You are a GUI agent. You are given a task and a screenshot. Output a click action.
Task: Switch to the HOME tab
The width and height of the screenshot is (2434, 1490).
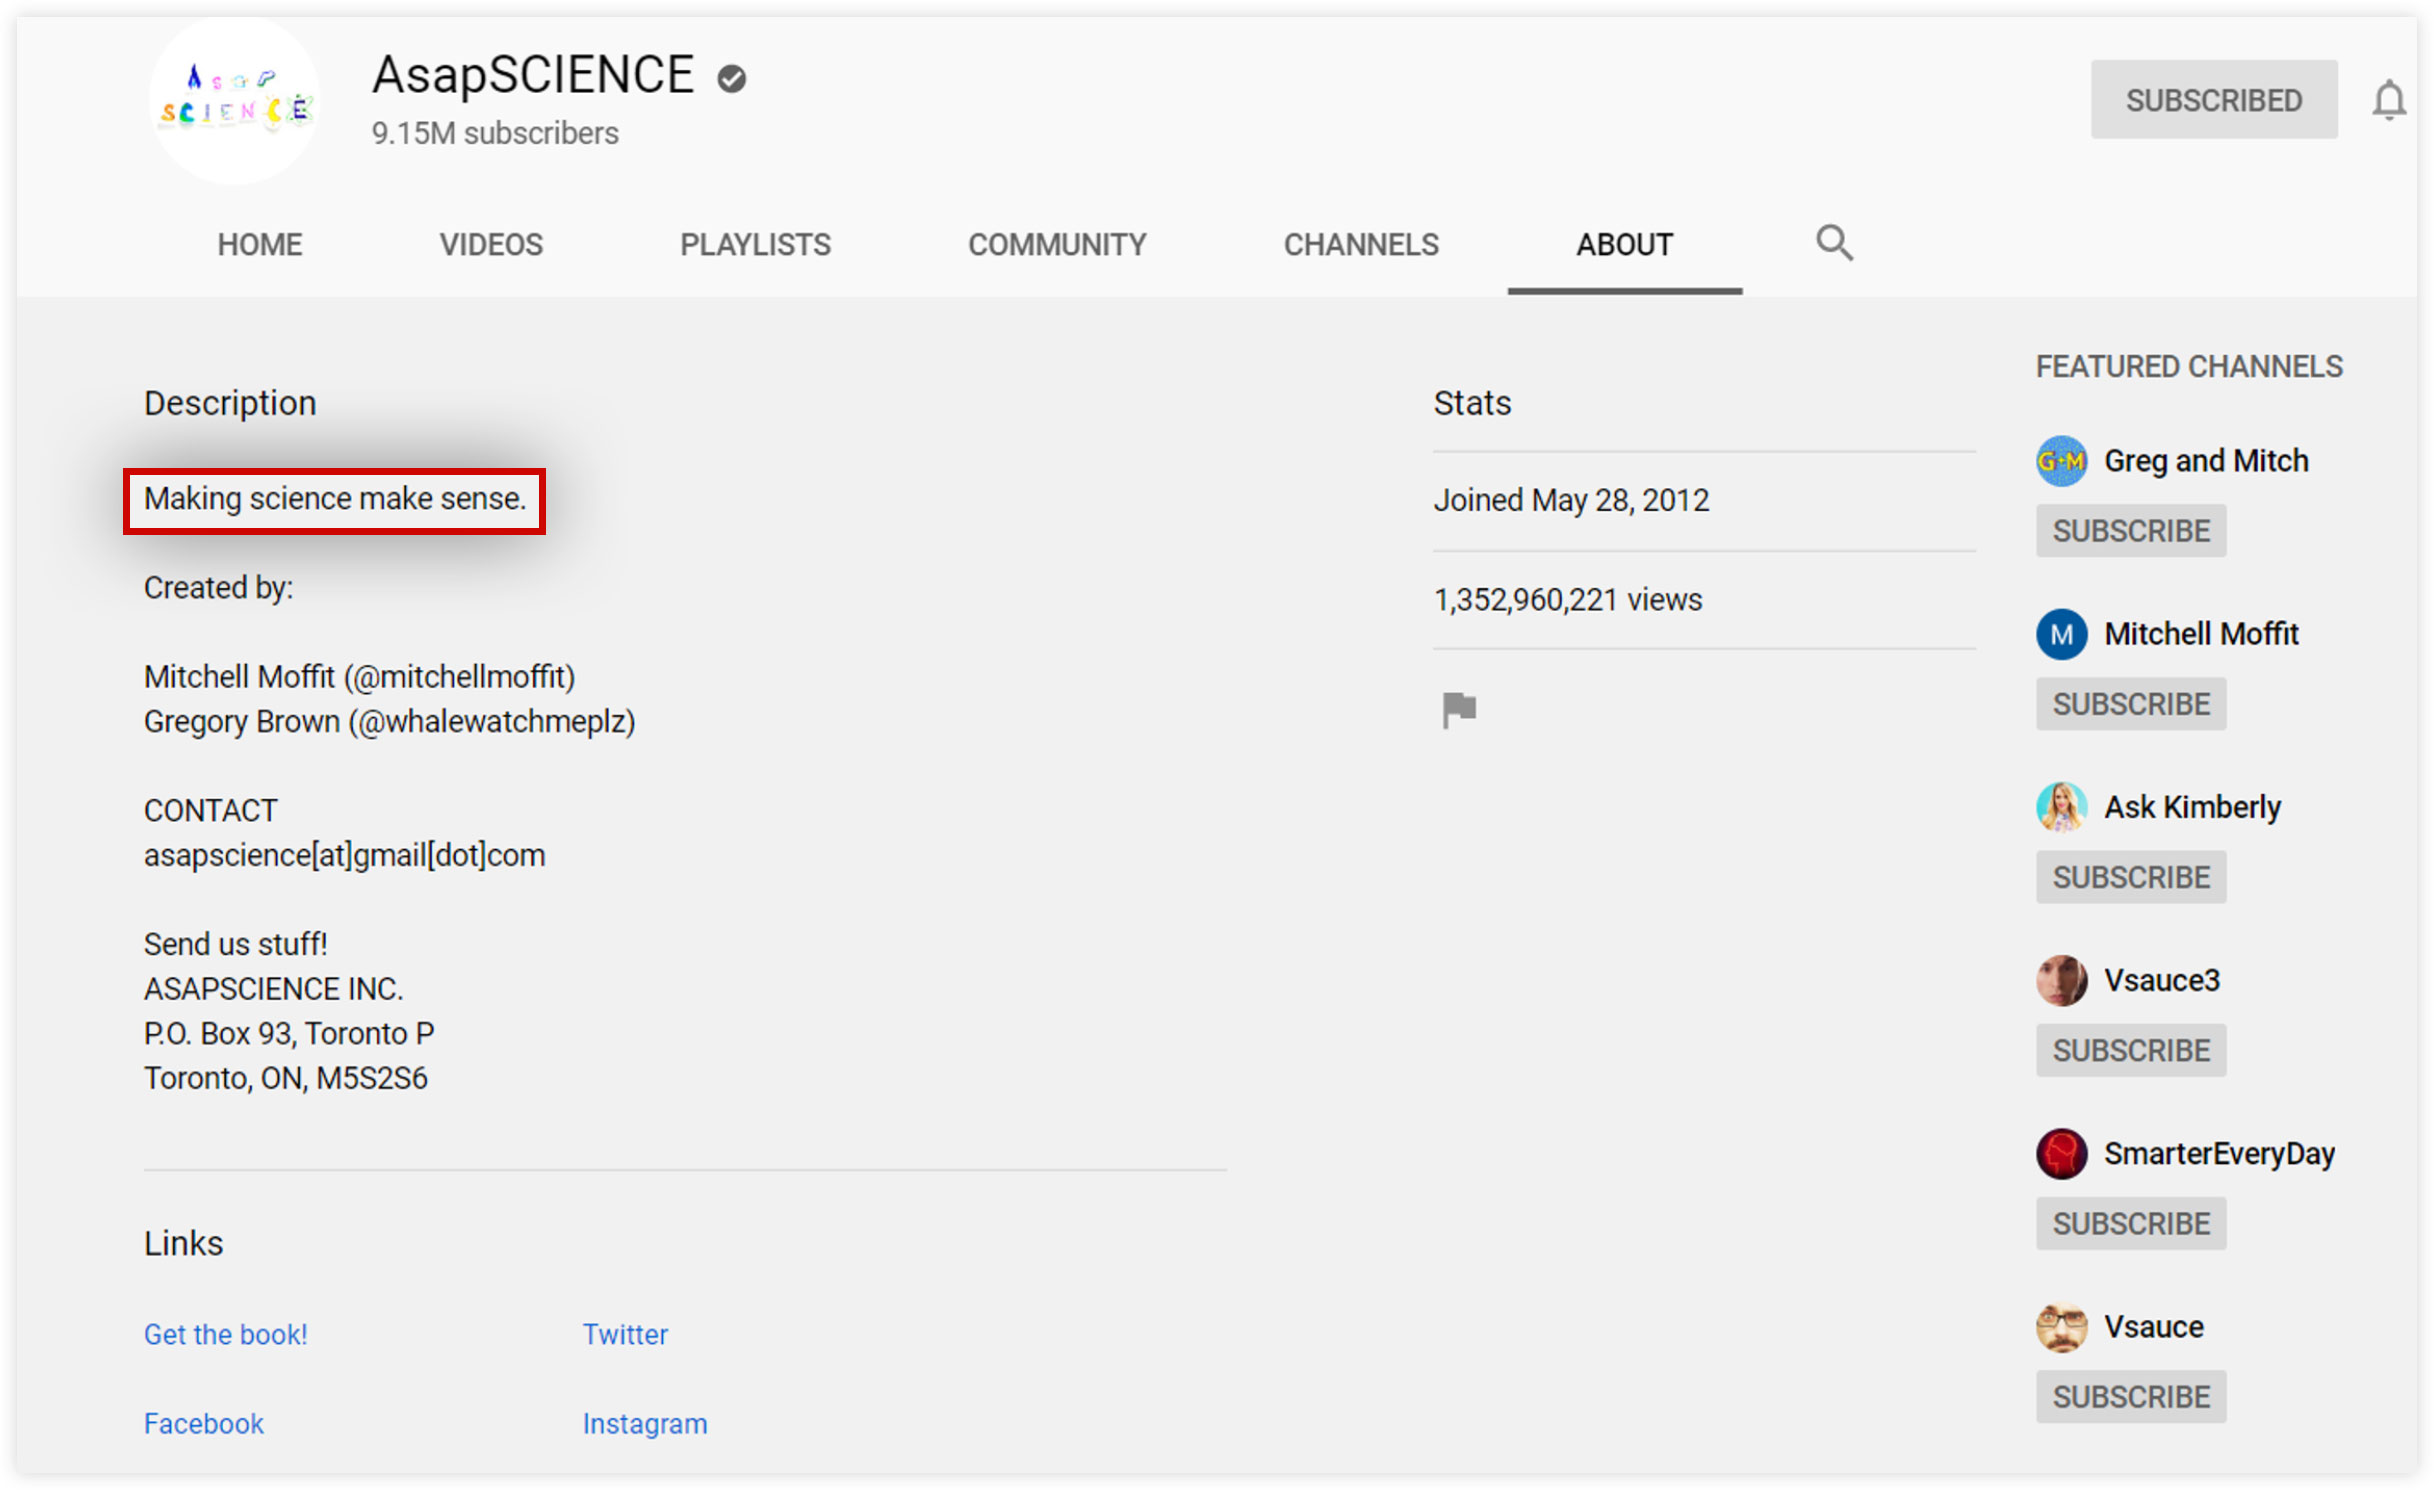260,244
